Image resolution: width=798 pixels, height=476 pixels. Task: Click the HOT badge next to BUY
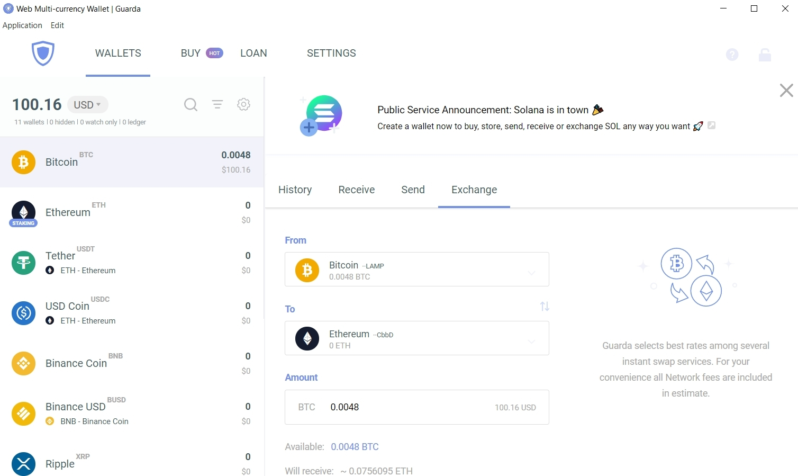214,53
